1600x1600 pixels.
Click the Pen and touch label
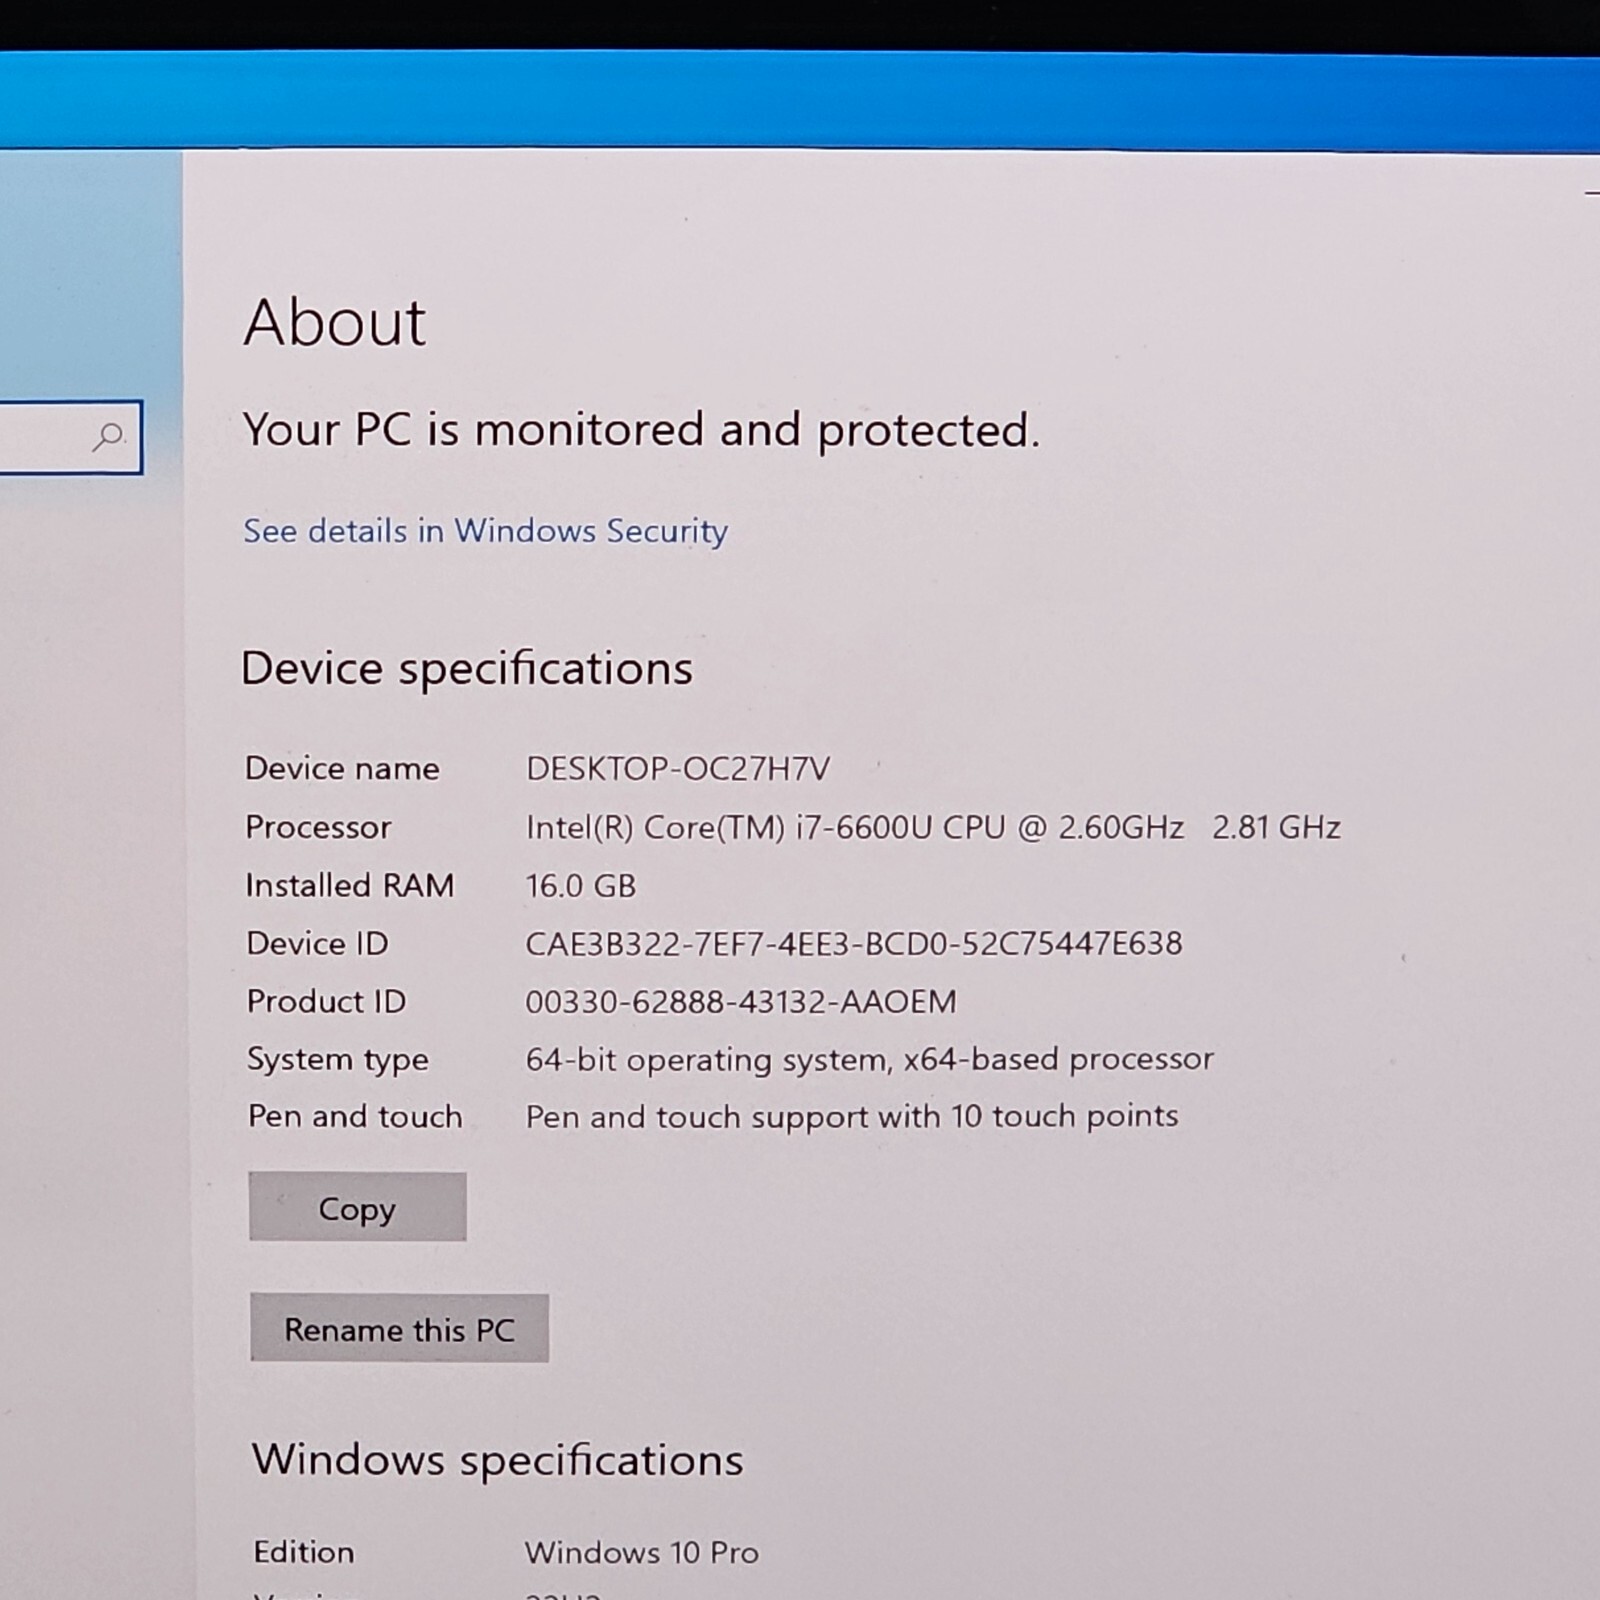[355, 1116]
